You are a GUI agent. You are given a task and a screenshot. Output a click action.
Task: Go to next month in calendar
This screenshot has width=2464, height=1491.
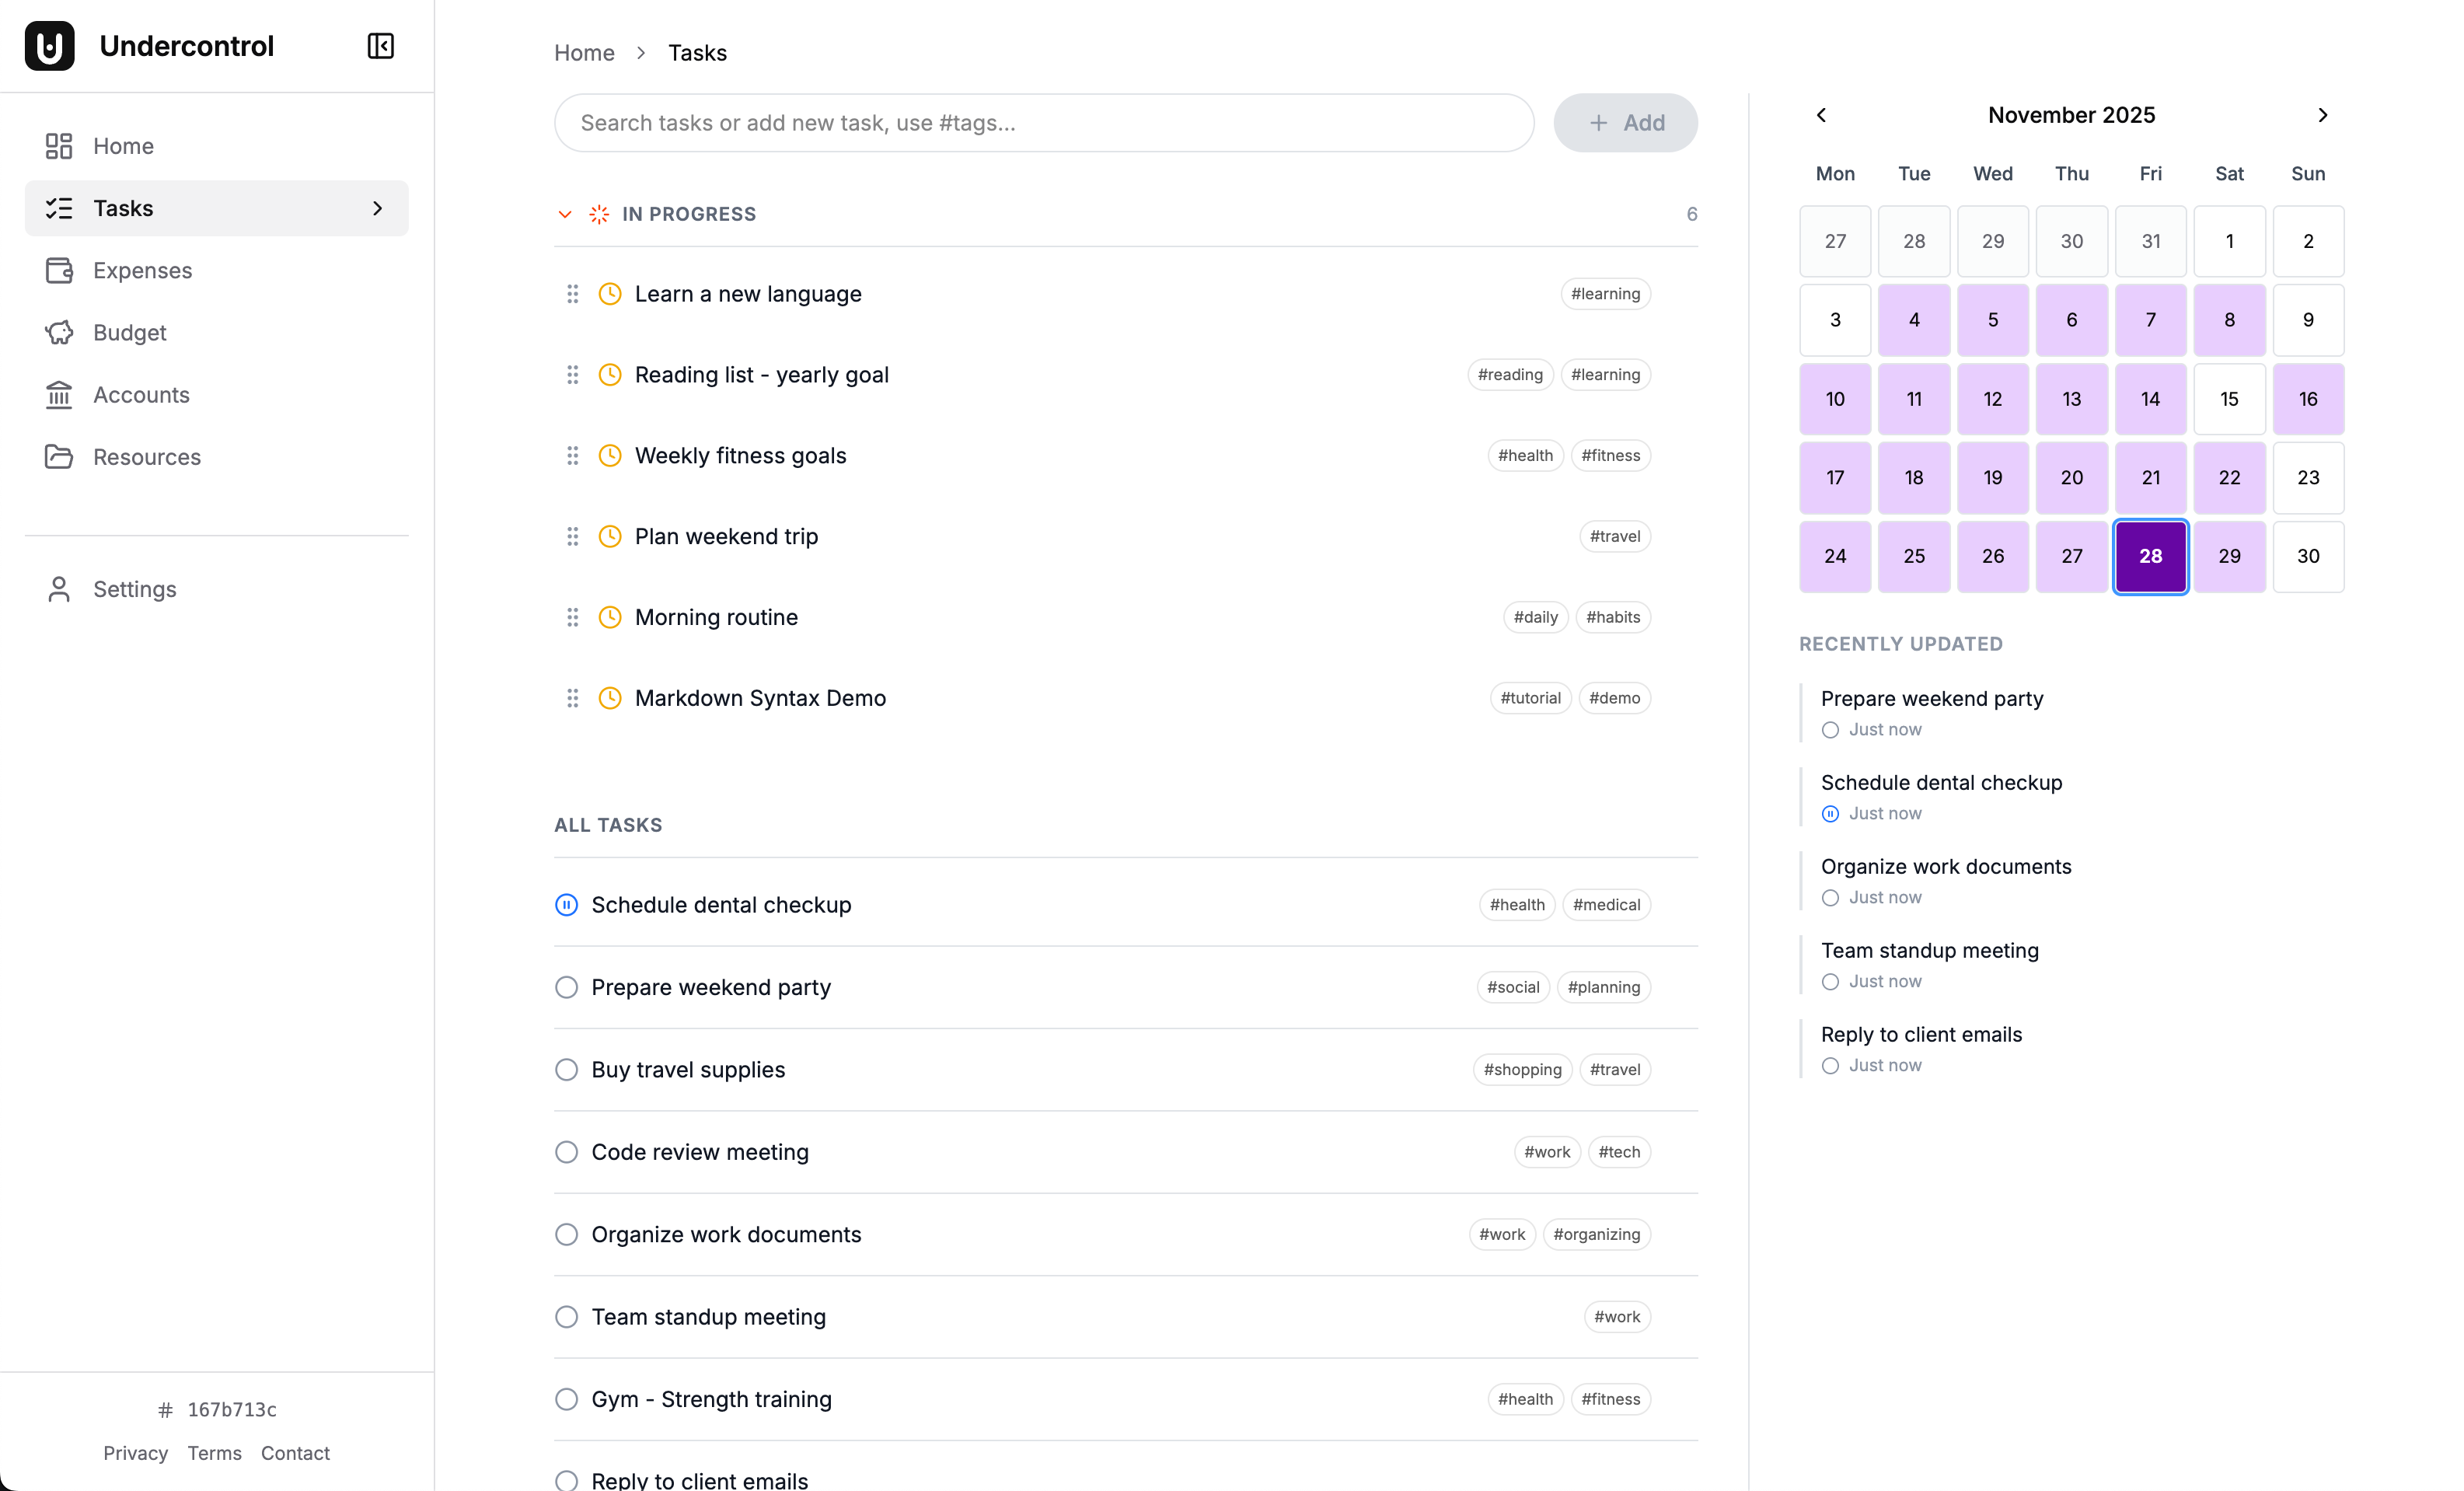[2322, 115]
